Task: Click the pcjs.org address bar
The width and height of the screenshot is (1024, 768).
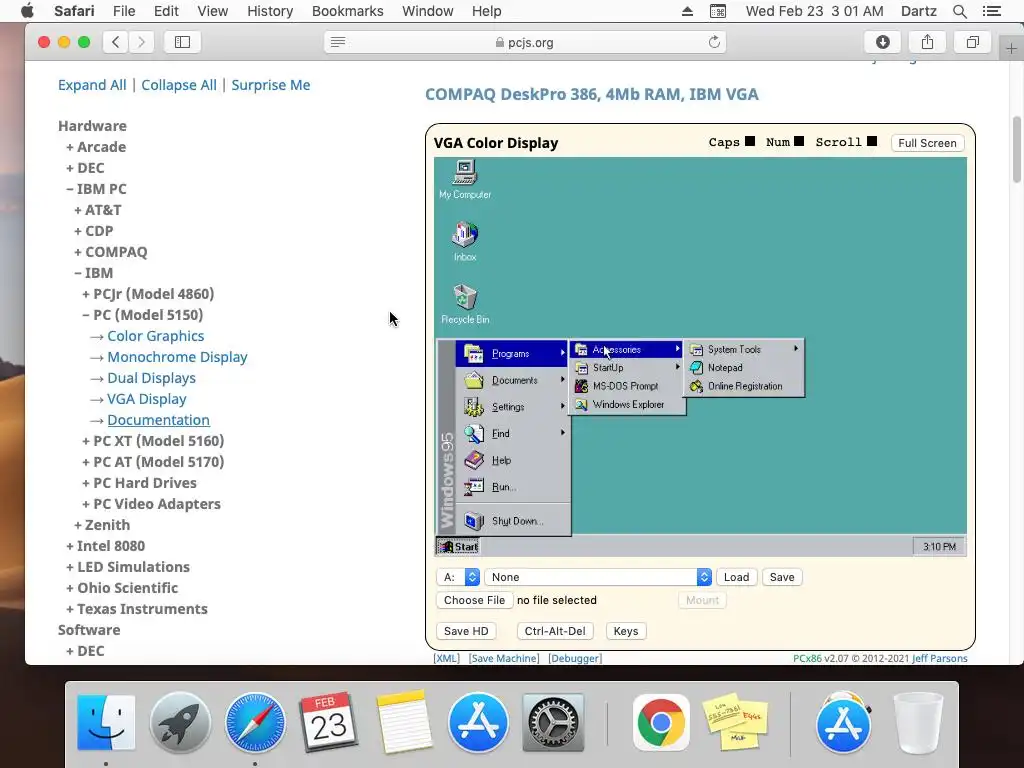Action: (524, 42)
